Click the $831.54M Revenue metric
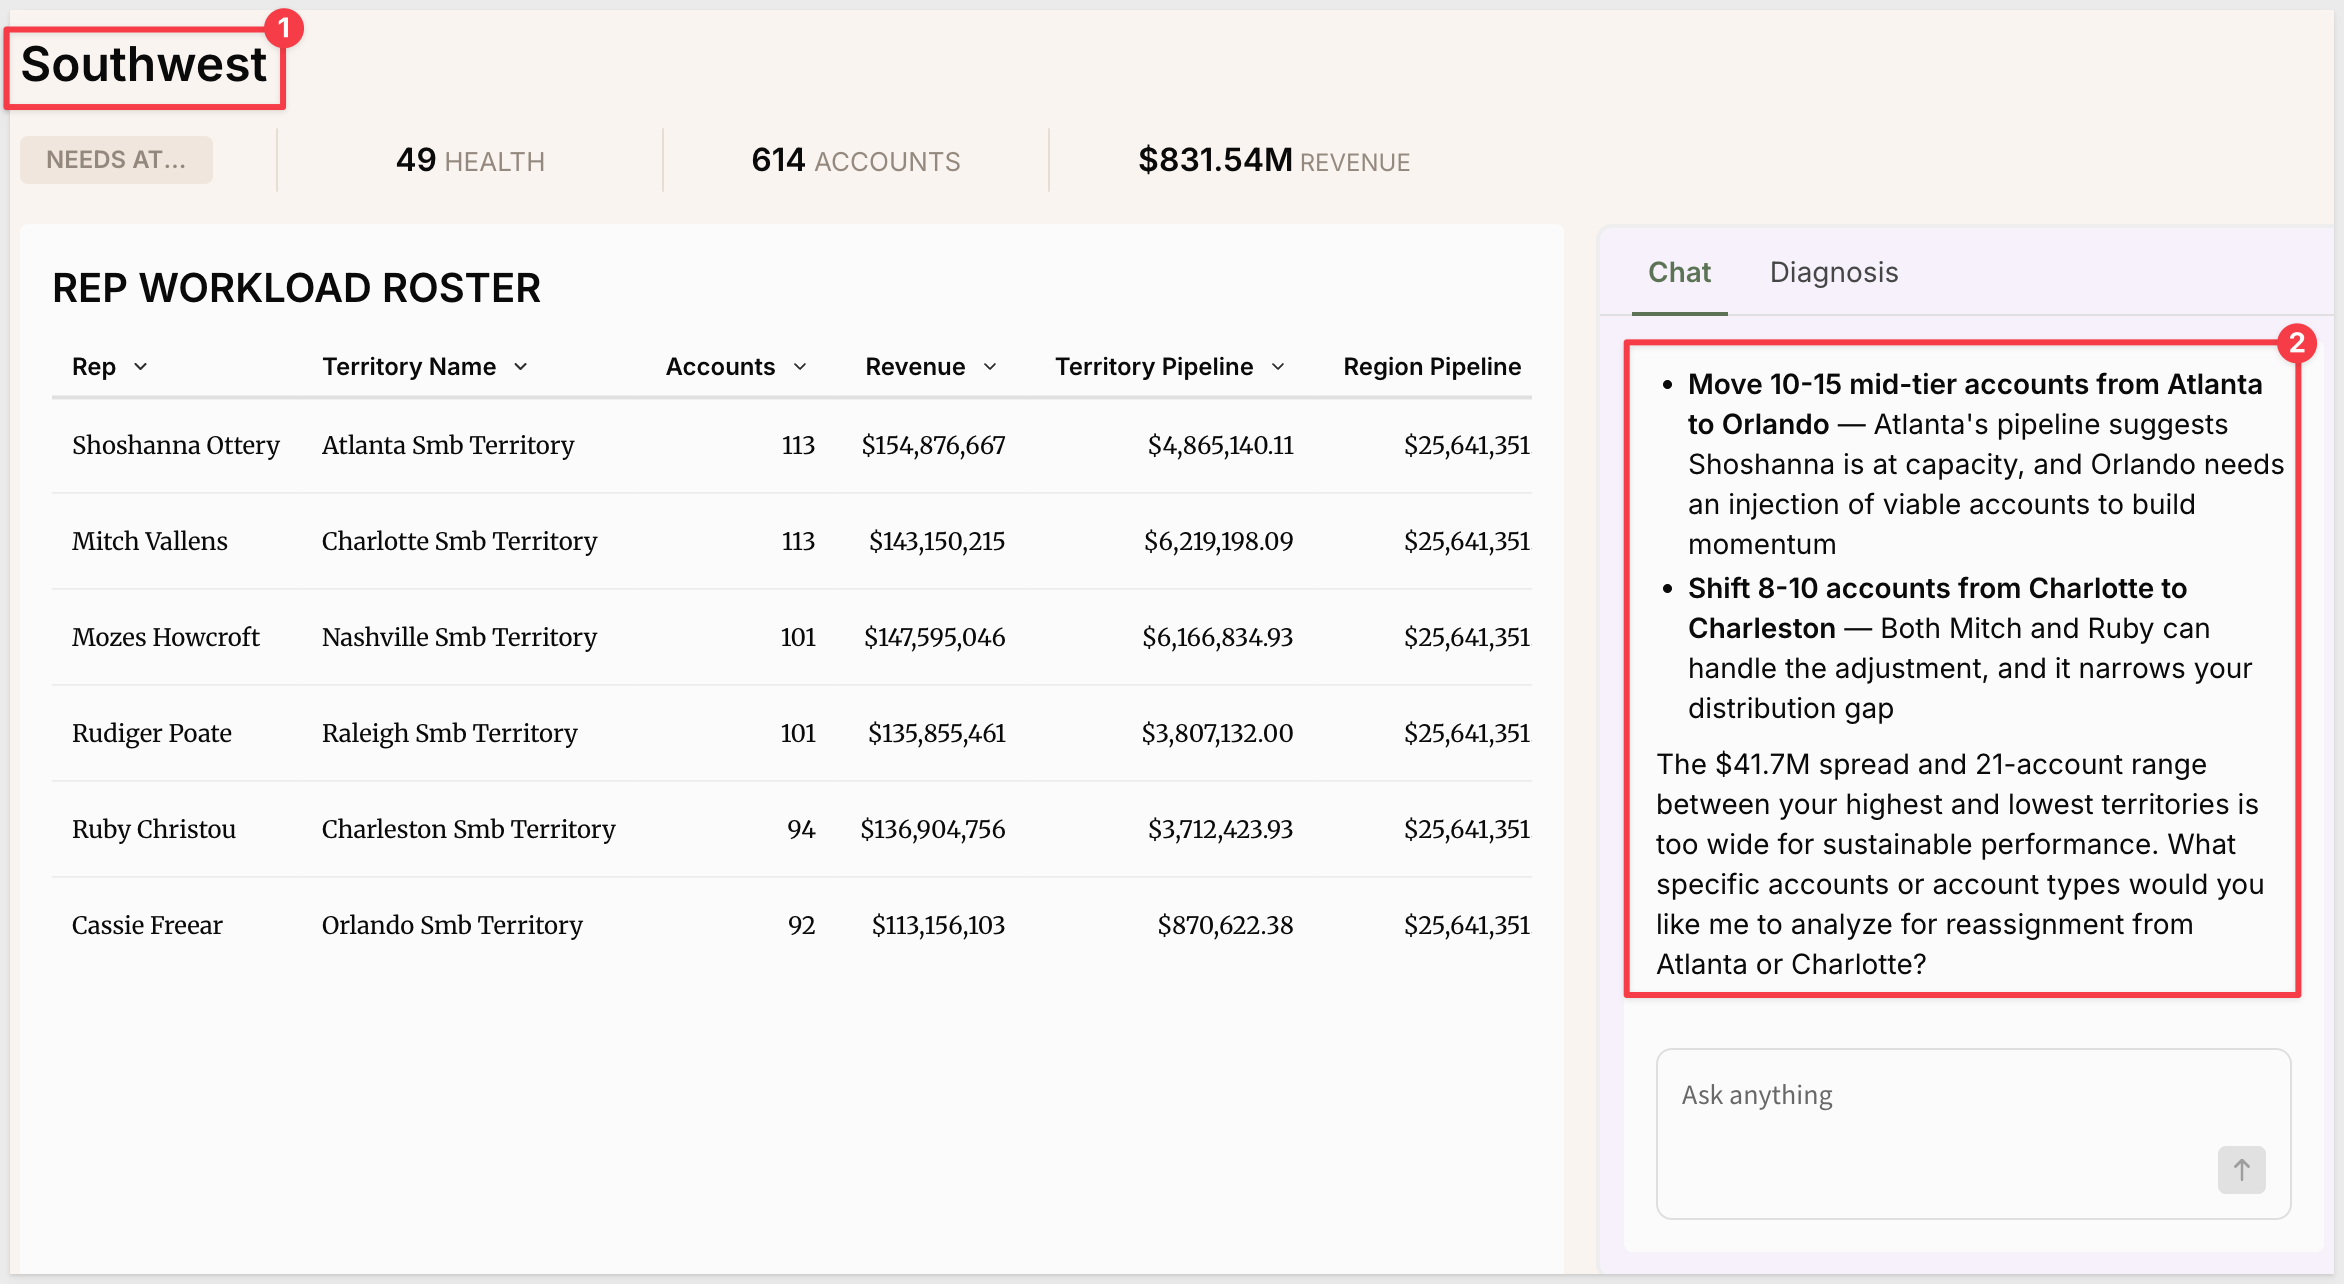The height and width of the screenshot is (1284, 2344). (x=1274, y=160)
